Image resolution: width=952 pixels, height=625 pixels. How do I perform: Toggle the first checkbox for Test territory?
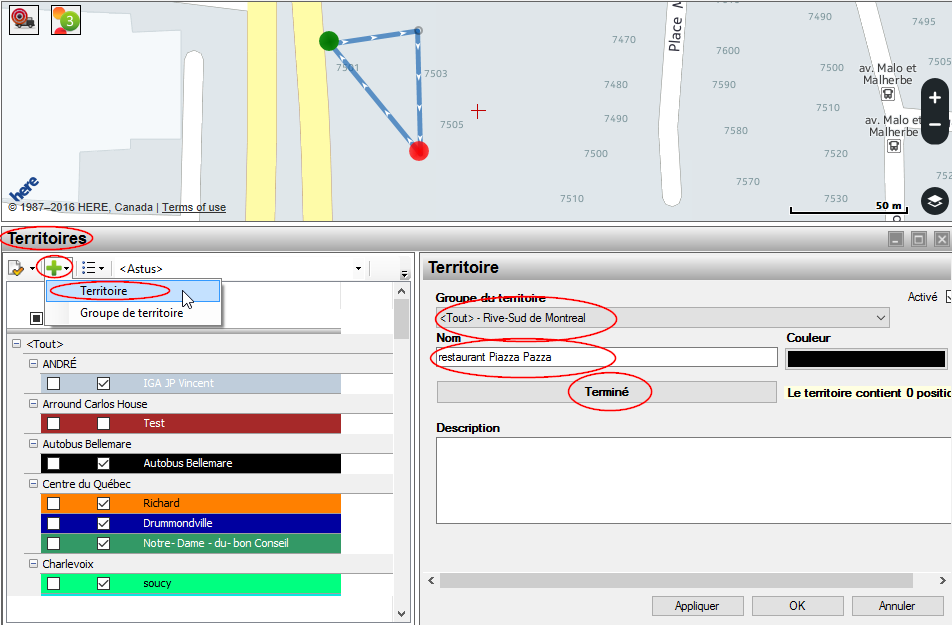click(x=53, y=423)
